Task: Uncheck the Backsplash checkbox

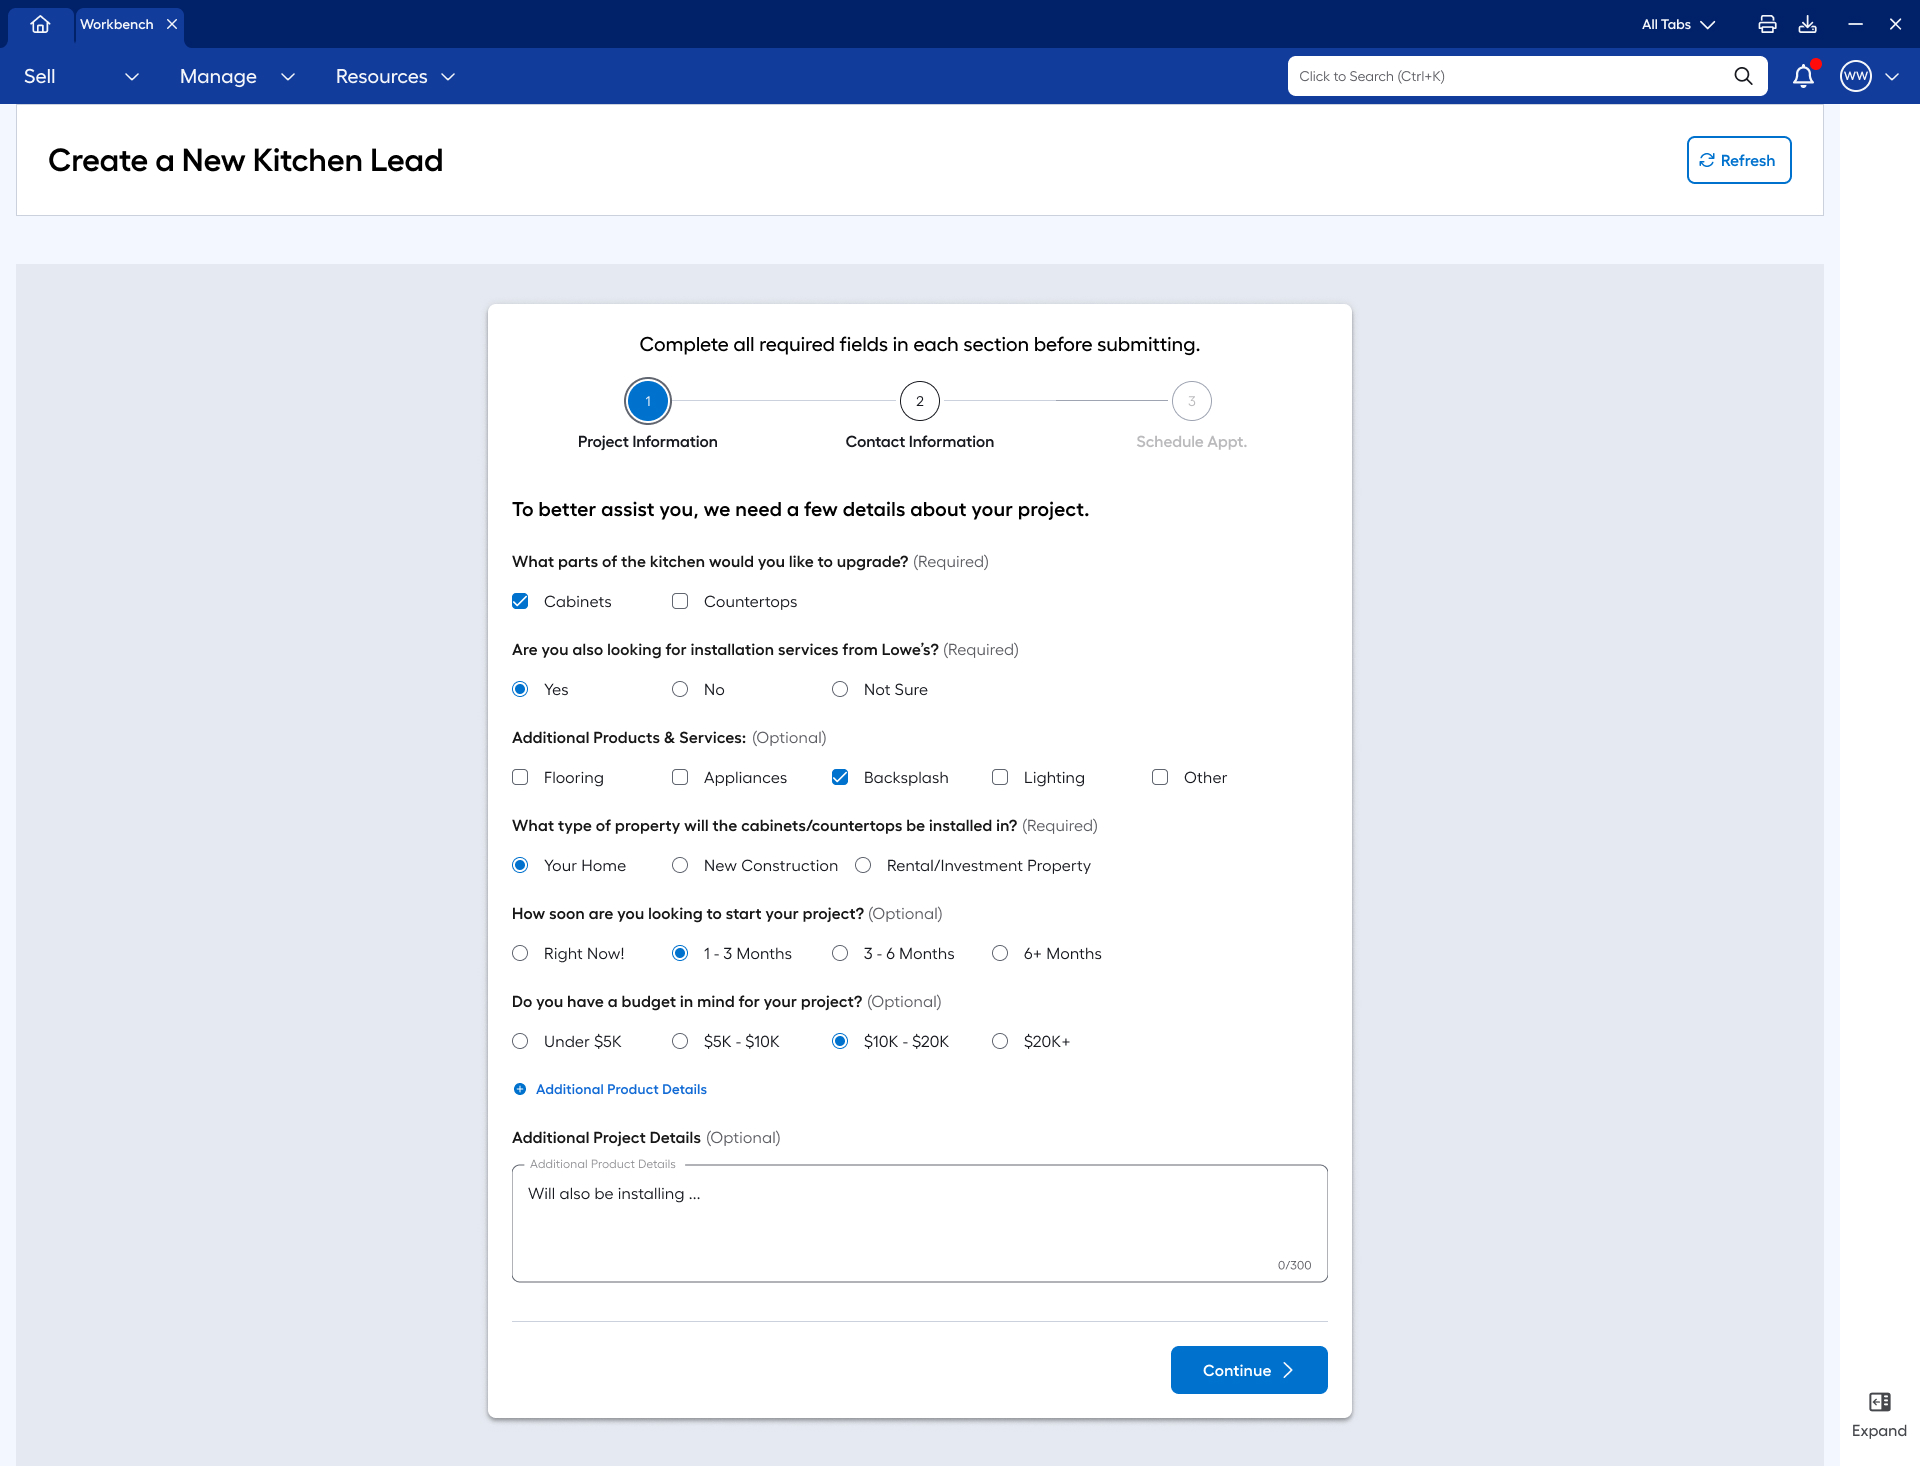Action: coord(840,778)
